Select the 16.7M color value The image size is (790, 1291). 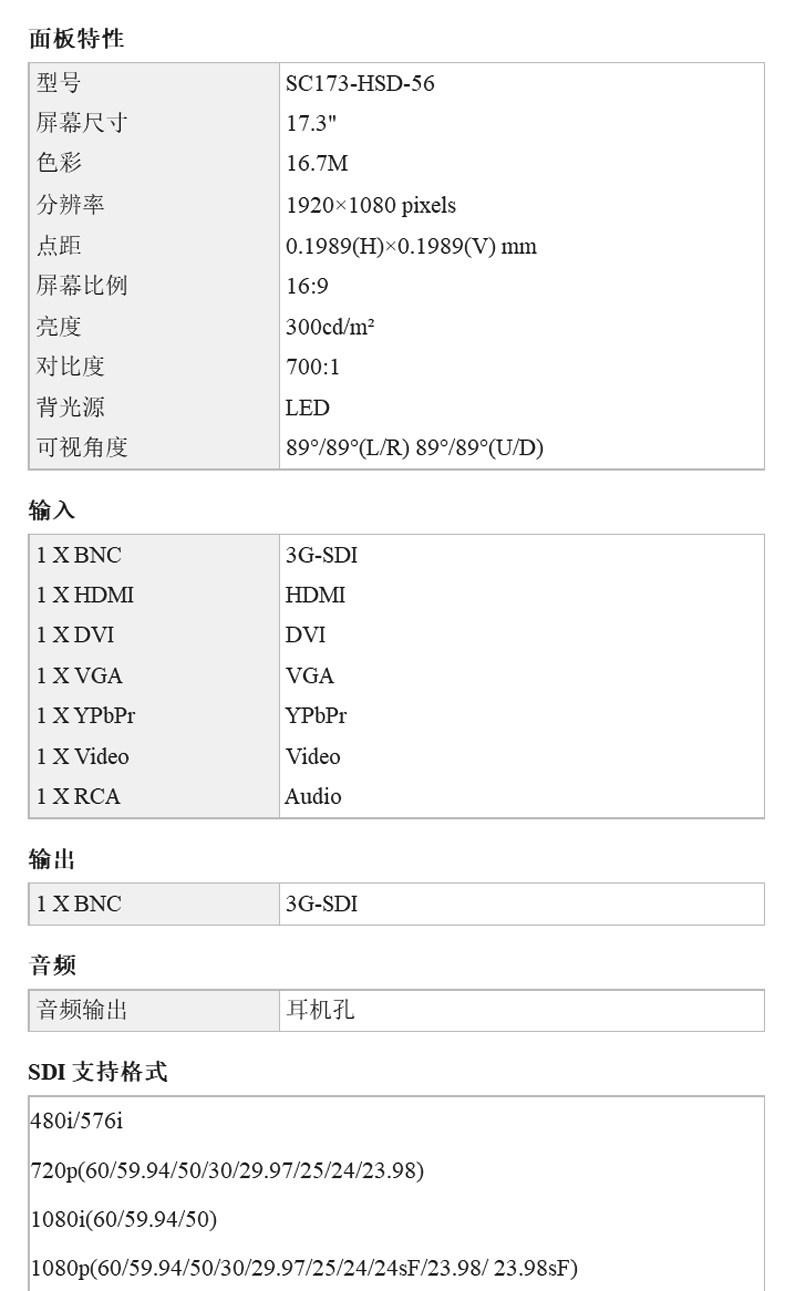(x=317, y=164)
